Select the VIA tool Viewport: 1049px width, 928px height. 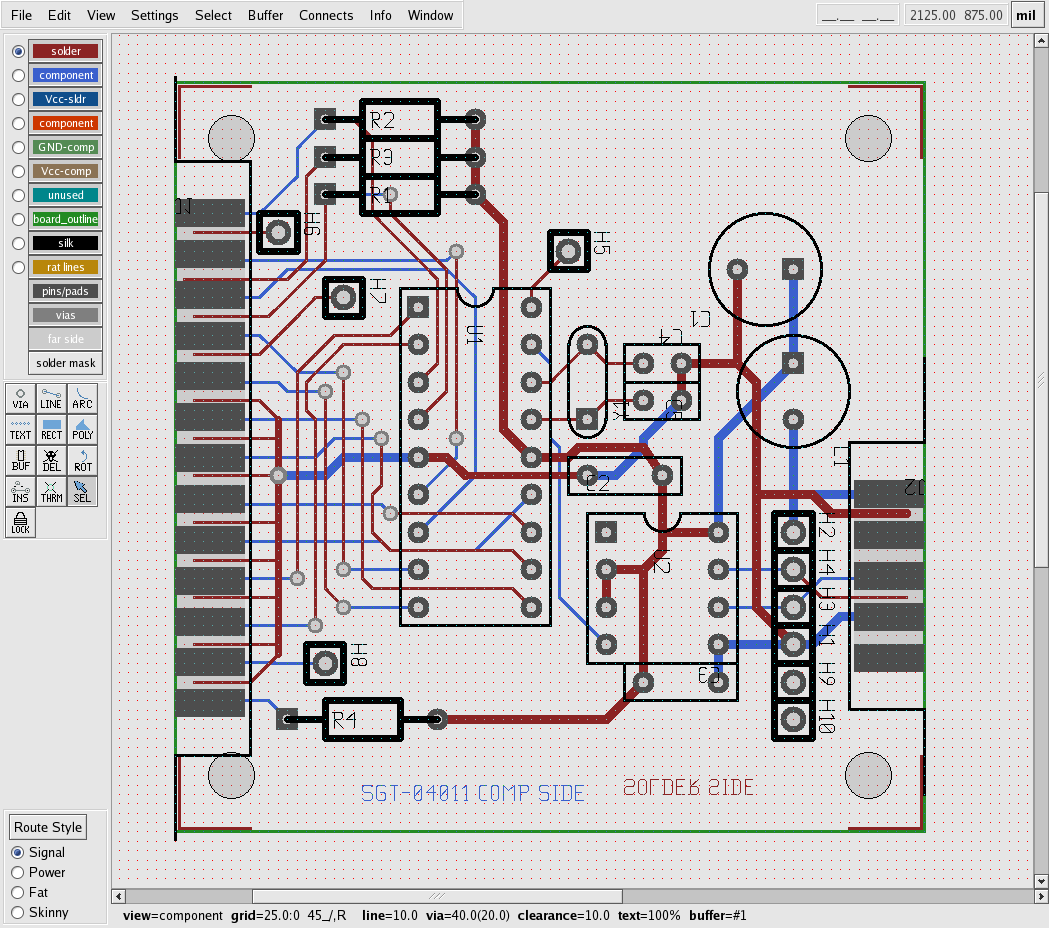point(20,399)
